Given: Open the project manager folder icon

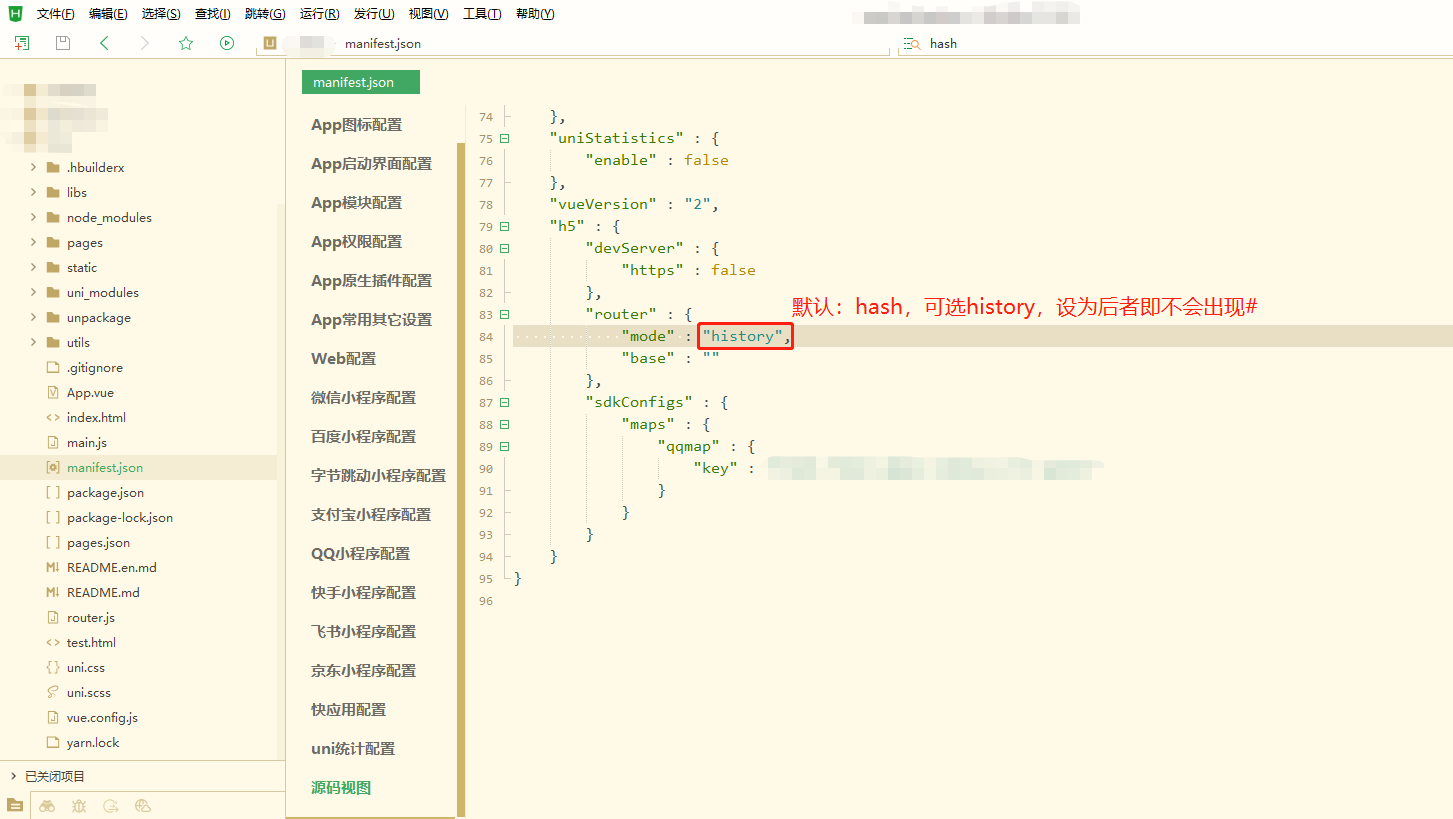Looking at the screenshot, I should [x=15, y=805].
